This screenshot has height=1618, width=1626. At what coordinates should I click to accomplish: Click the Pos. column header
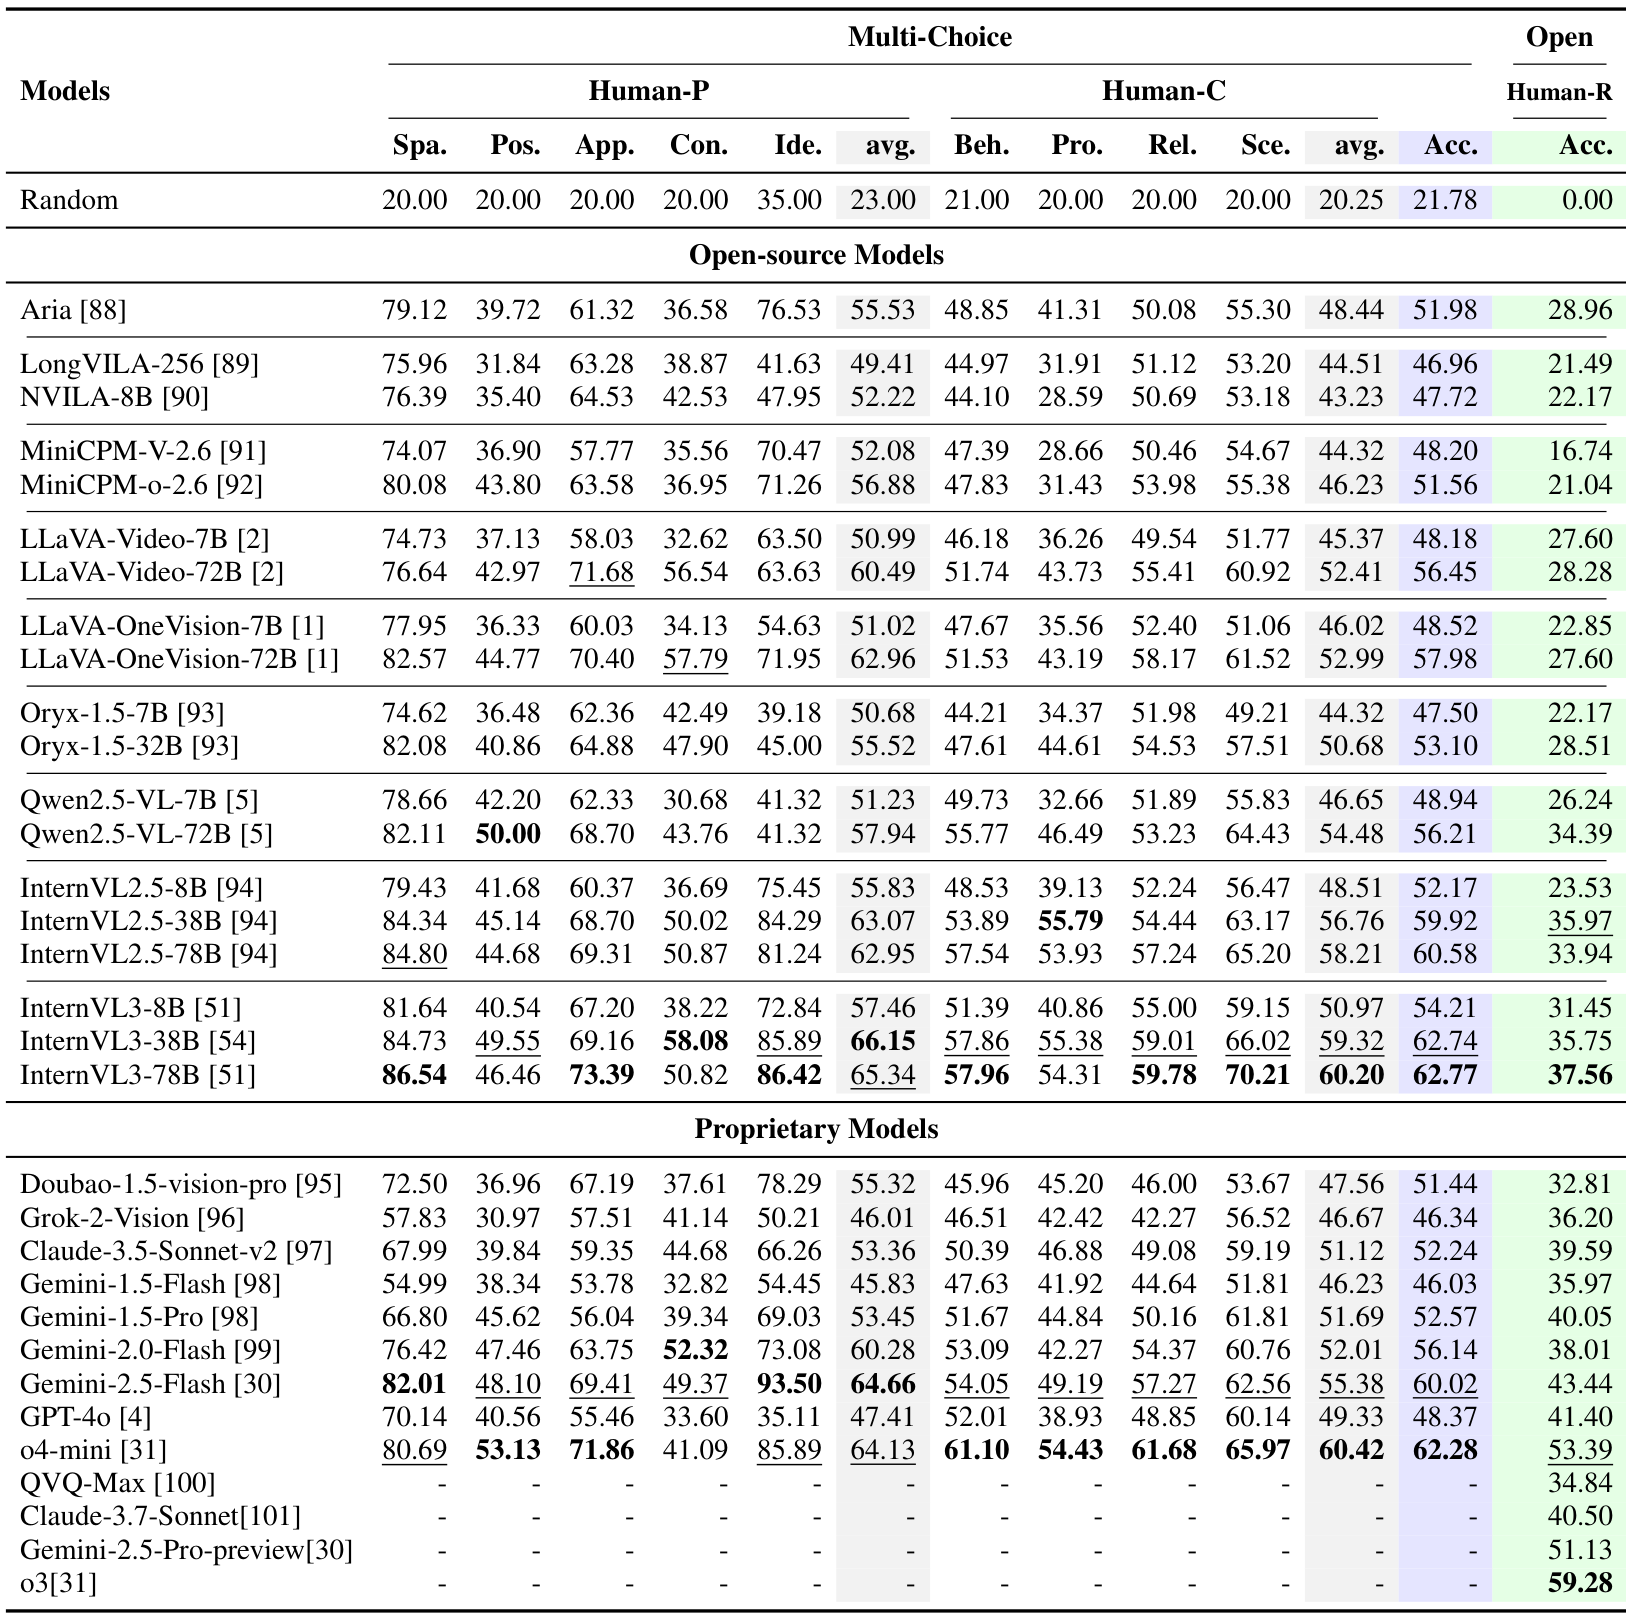click(x=515, y=146)
